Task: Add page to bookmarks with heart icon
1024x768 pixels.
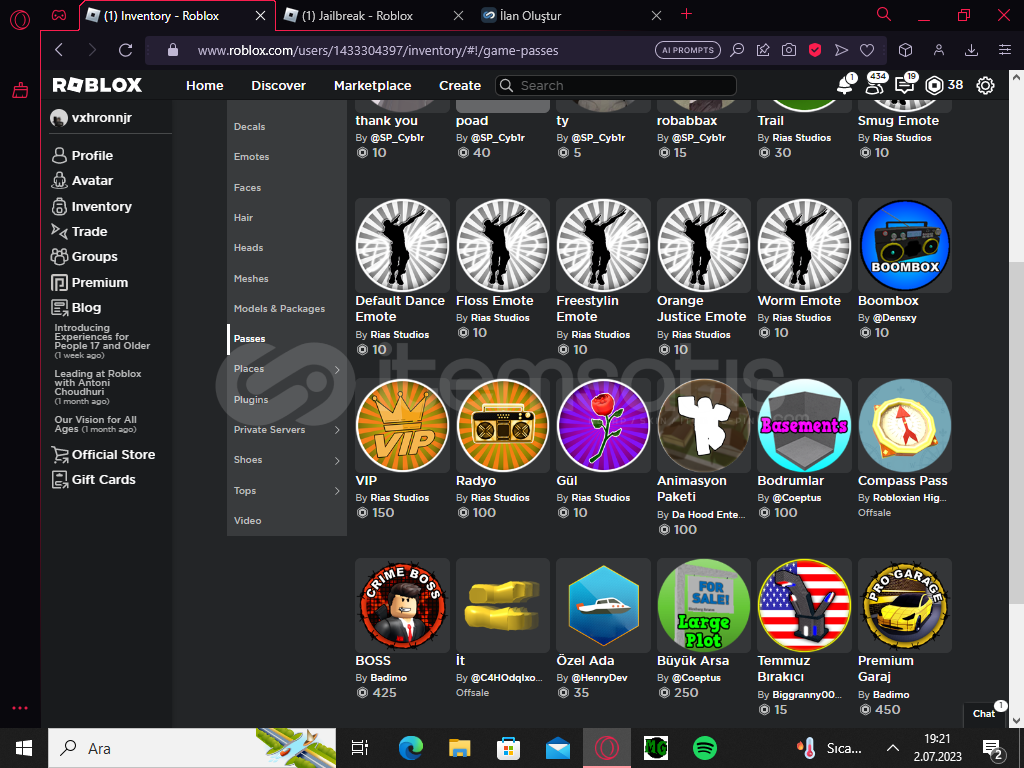Action: point(867,50)
